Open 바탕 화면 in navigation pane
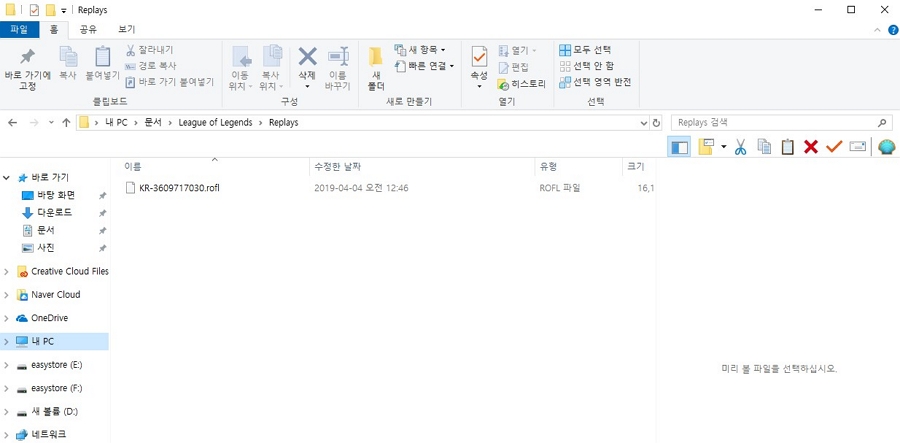 point(56,195)
